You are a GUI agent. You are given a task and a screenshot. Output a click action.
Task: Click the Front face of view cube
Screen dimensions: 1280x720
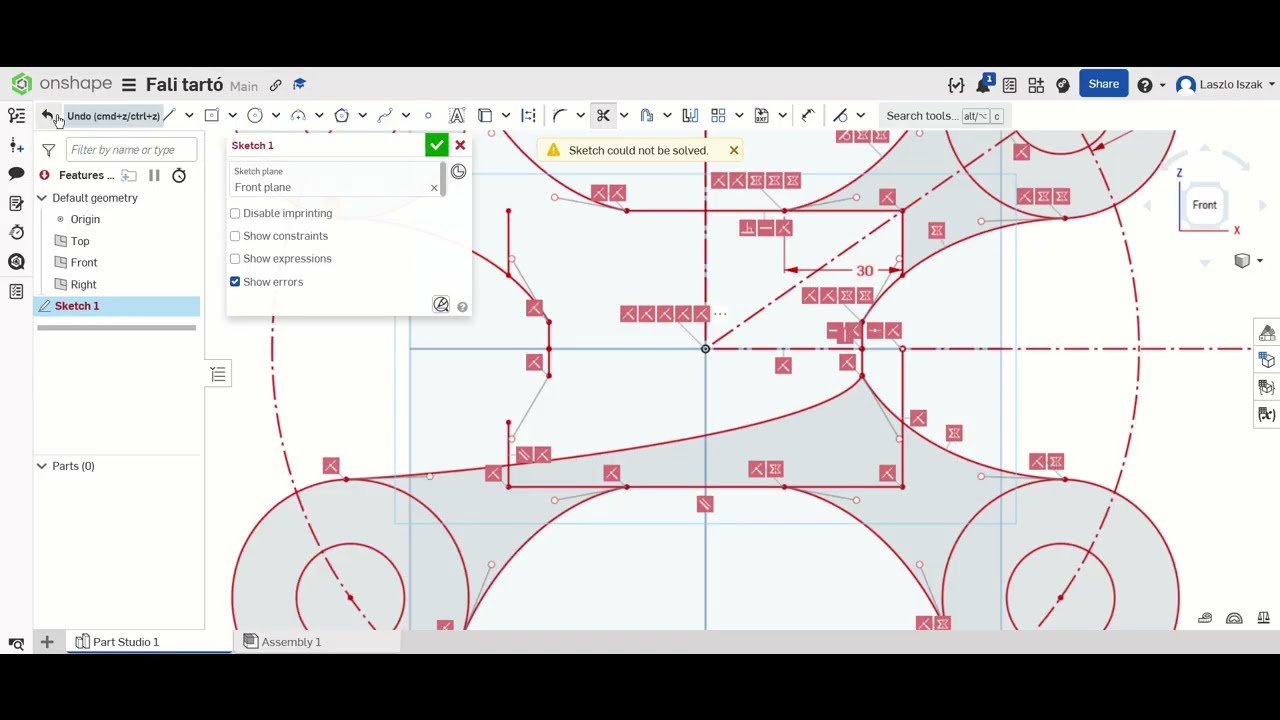[x=1204, y=205]
